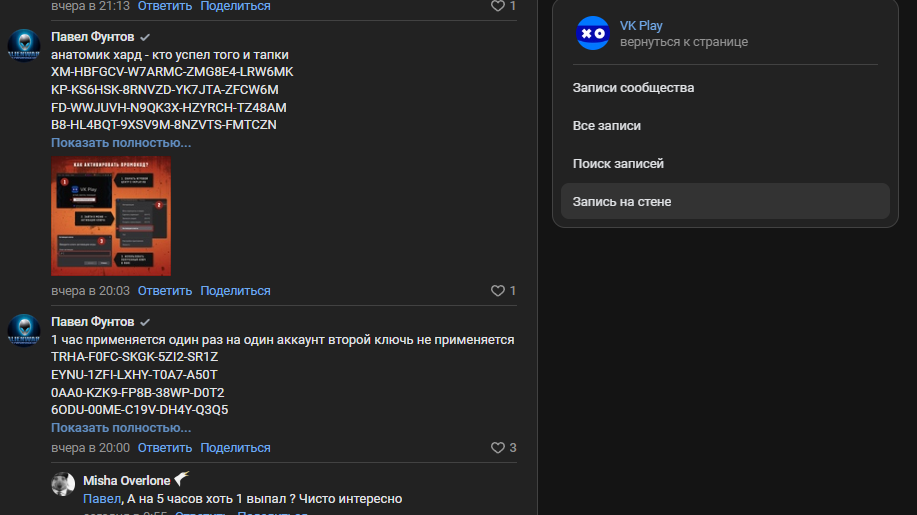Open Павел Фунтов avatar on 1 час comment
Screen dimensions: 917x515
click(x=24, y=330)
